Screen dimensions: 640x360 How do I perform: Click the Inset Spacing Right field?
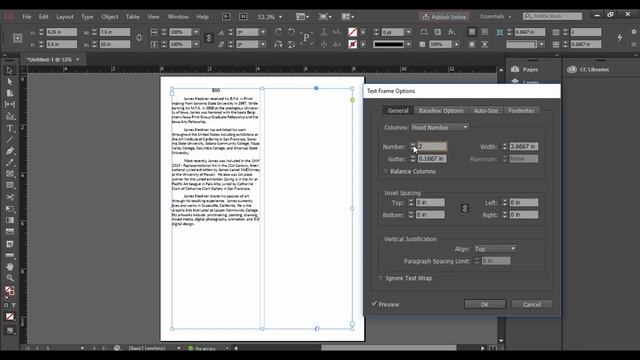click(x=524, y=215)
